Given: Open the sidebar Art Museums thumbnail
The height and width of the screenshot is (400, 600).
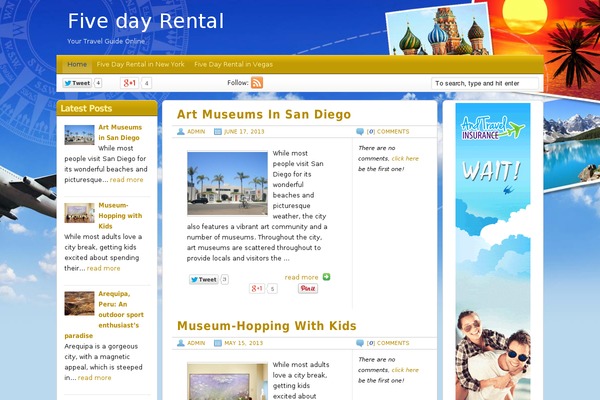Looking at the screenshot, I should coord(79,135).
